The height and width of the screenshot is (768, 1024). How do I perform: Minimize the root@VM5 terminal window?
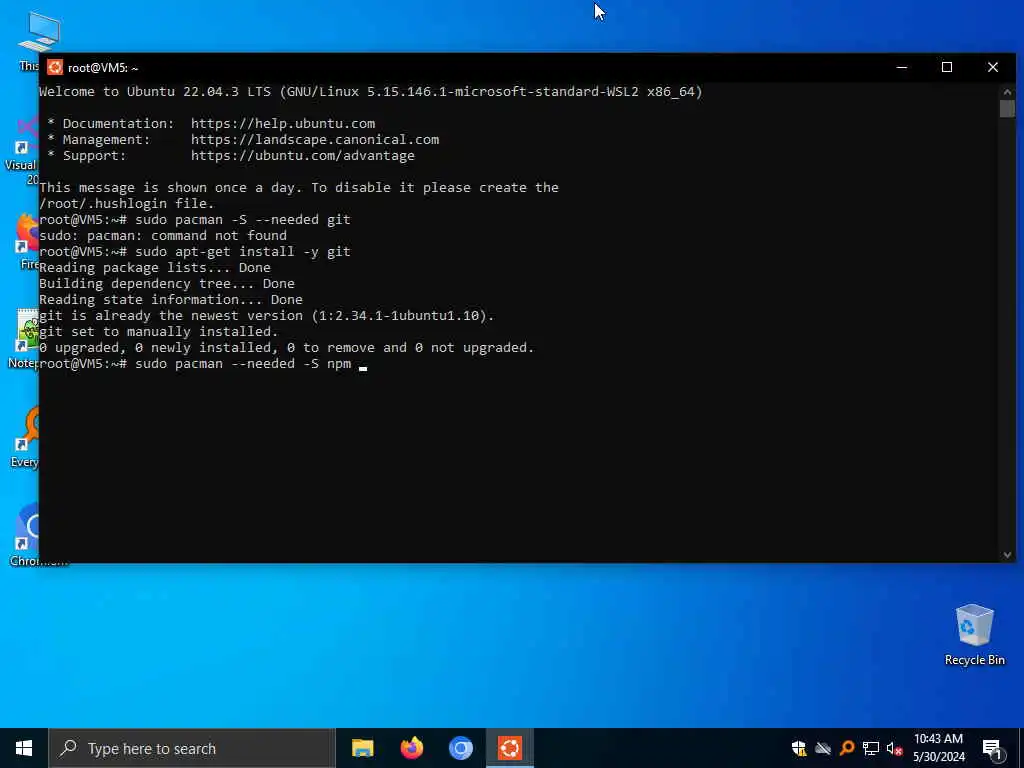pos(902,67)
